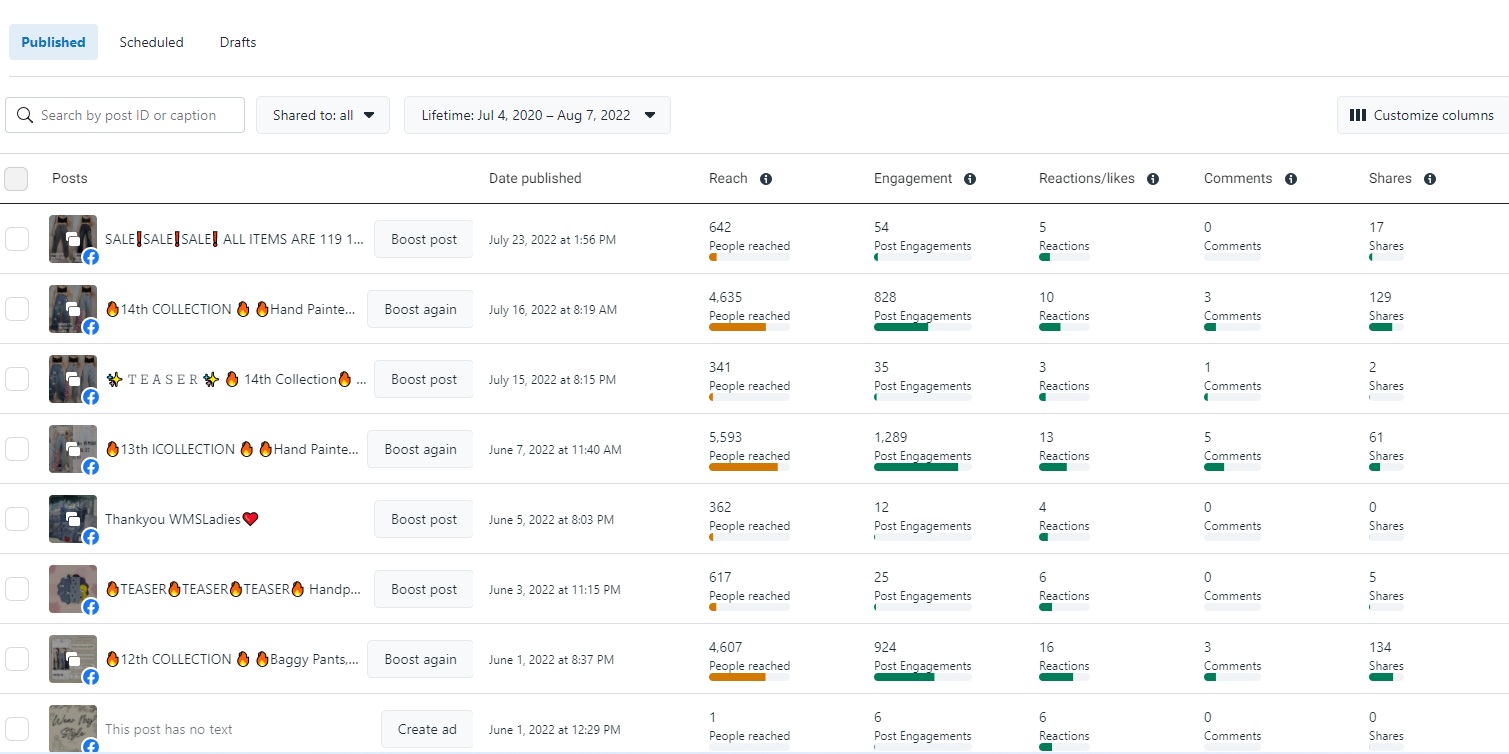Click the Comments column info icon

(x=1291, y=179)
